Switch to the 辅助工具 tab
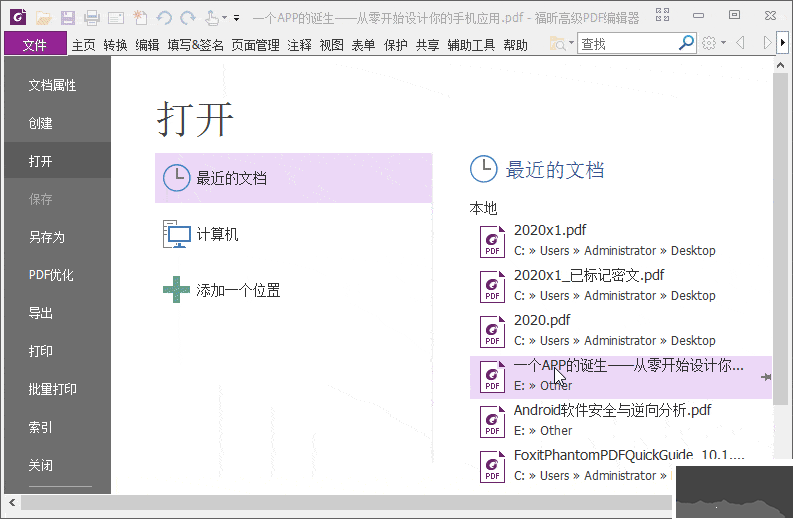The height and width of the screenshot is (519, 793). (x=471, y=45)
